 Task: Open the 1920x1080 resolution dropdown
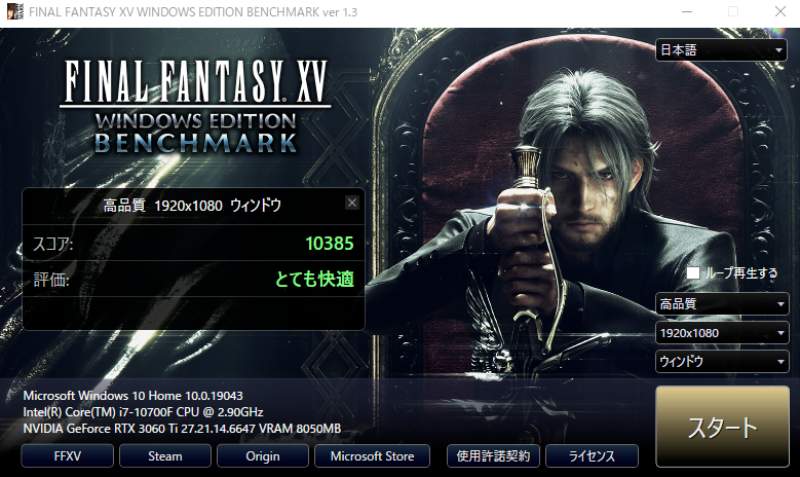tap(721, 333)
